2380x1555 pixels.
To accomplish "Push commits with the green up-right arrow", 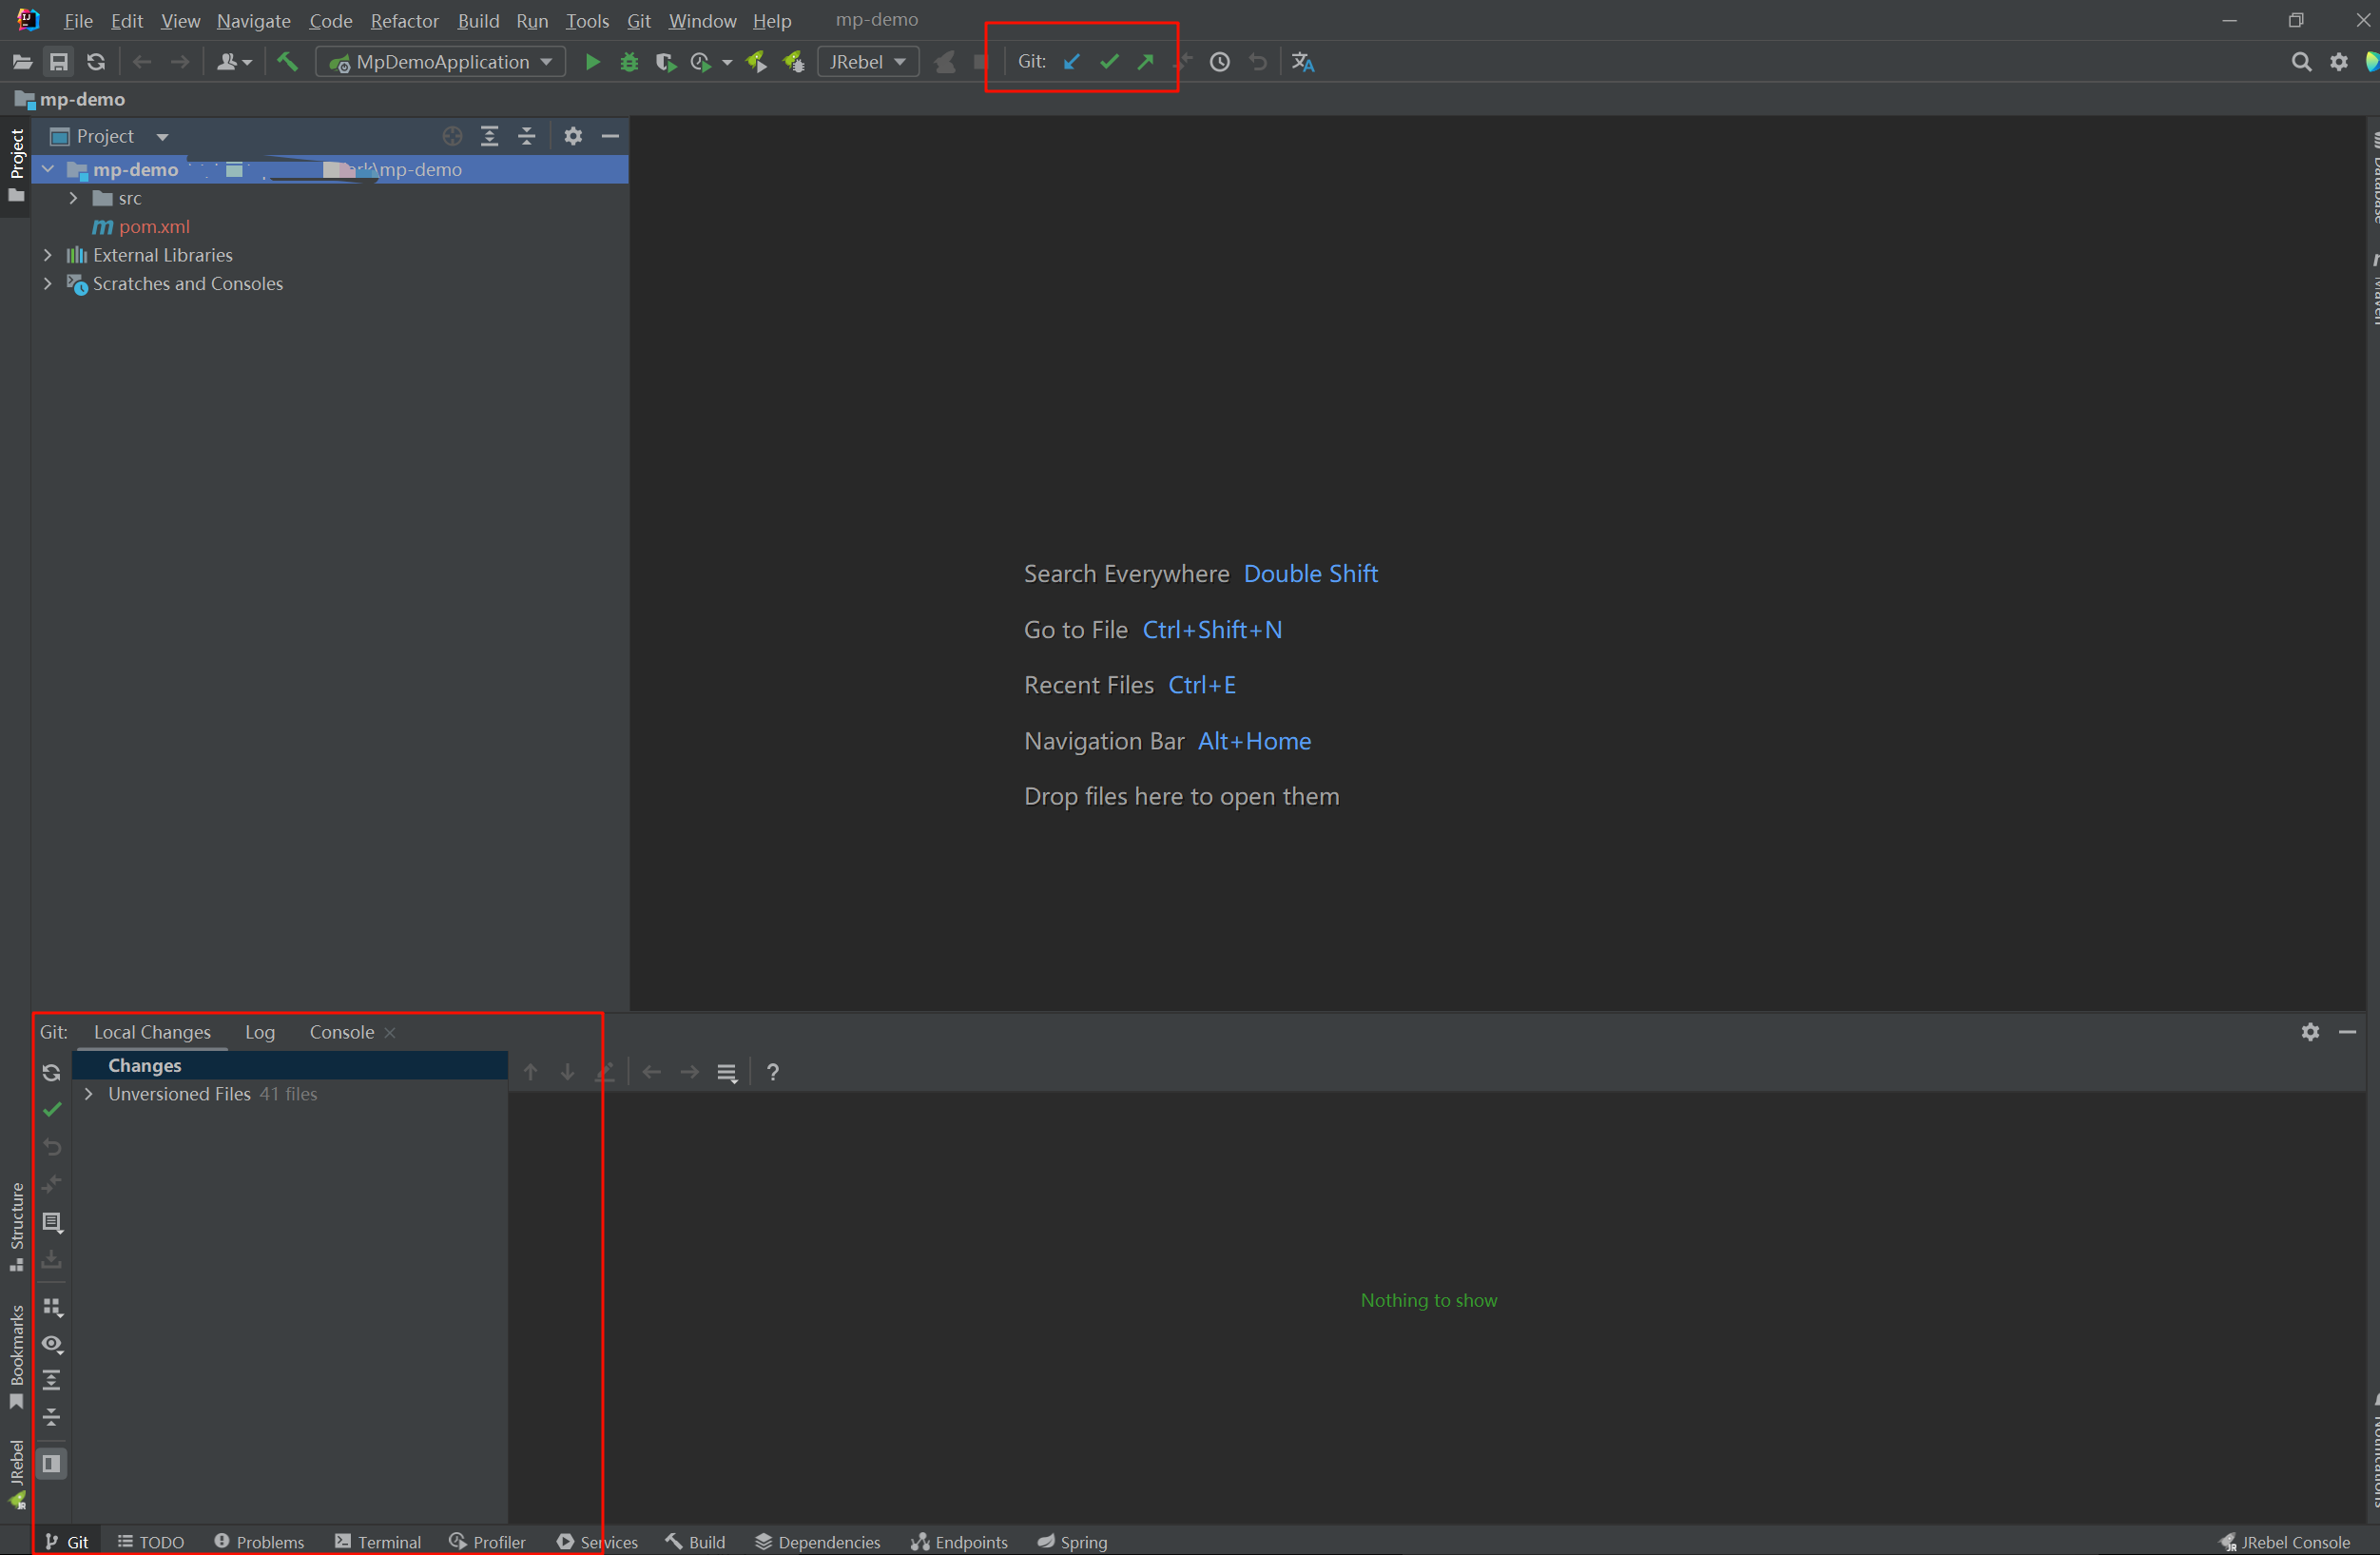I will pyautogui.click(x=1146, y=62).
